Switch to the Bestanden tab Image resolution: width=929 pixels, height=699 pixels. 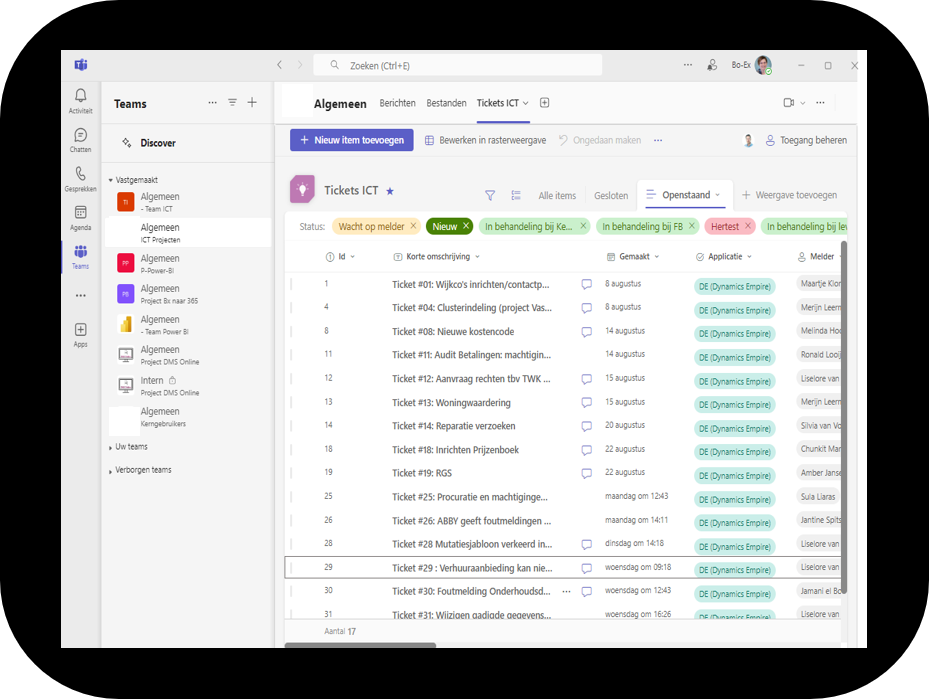446,103
